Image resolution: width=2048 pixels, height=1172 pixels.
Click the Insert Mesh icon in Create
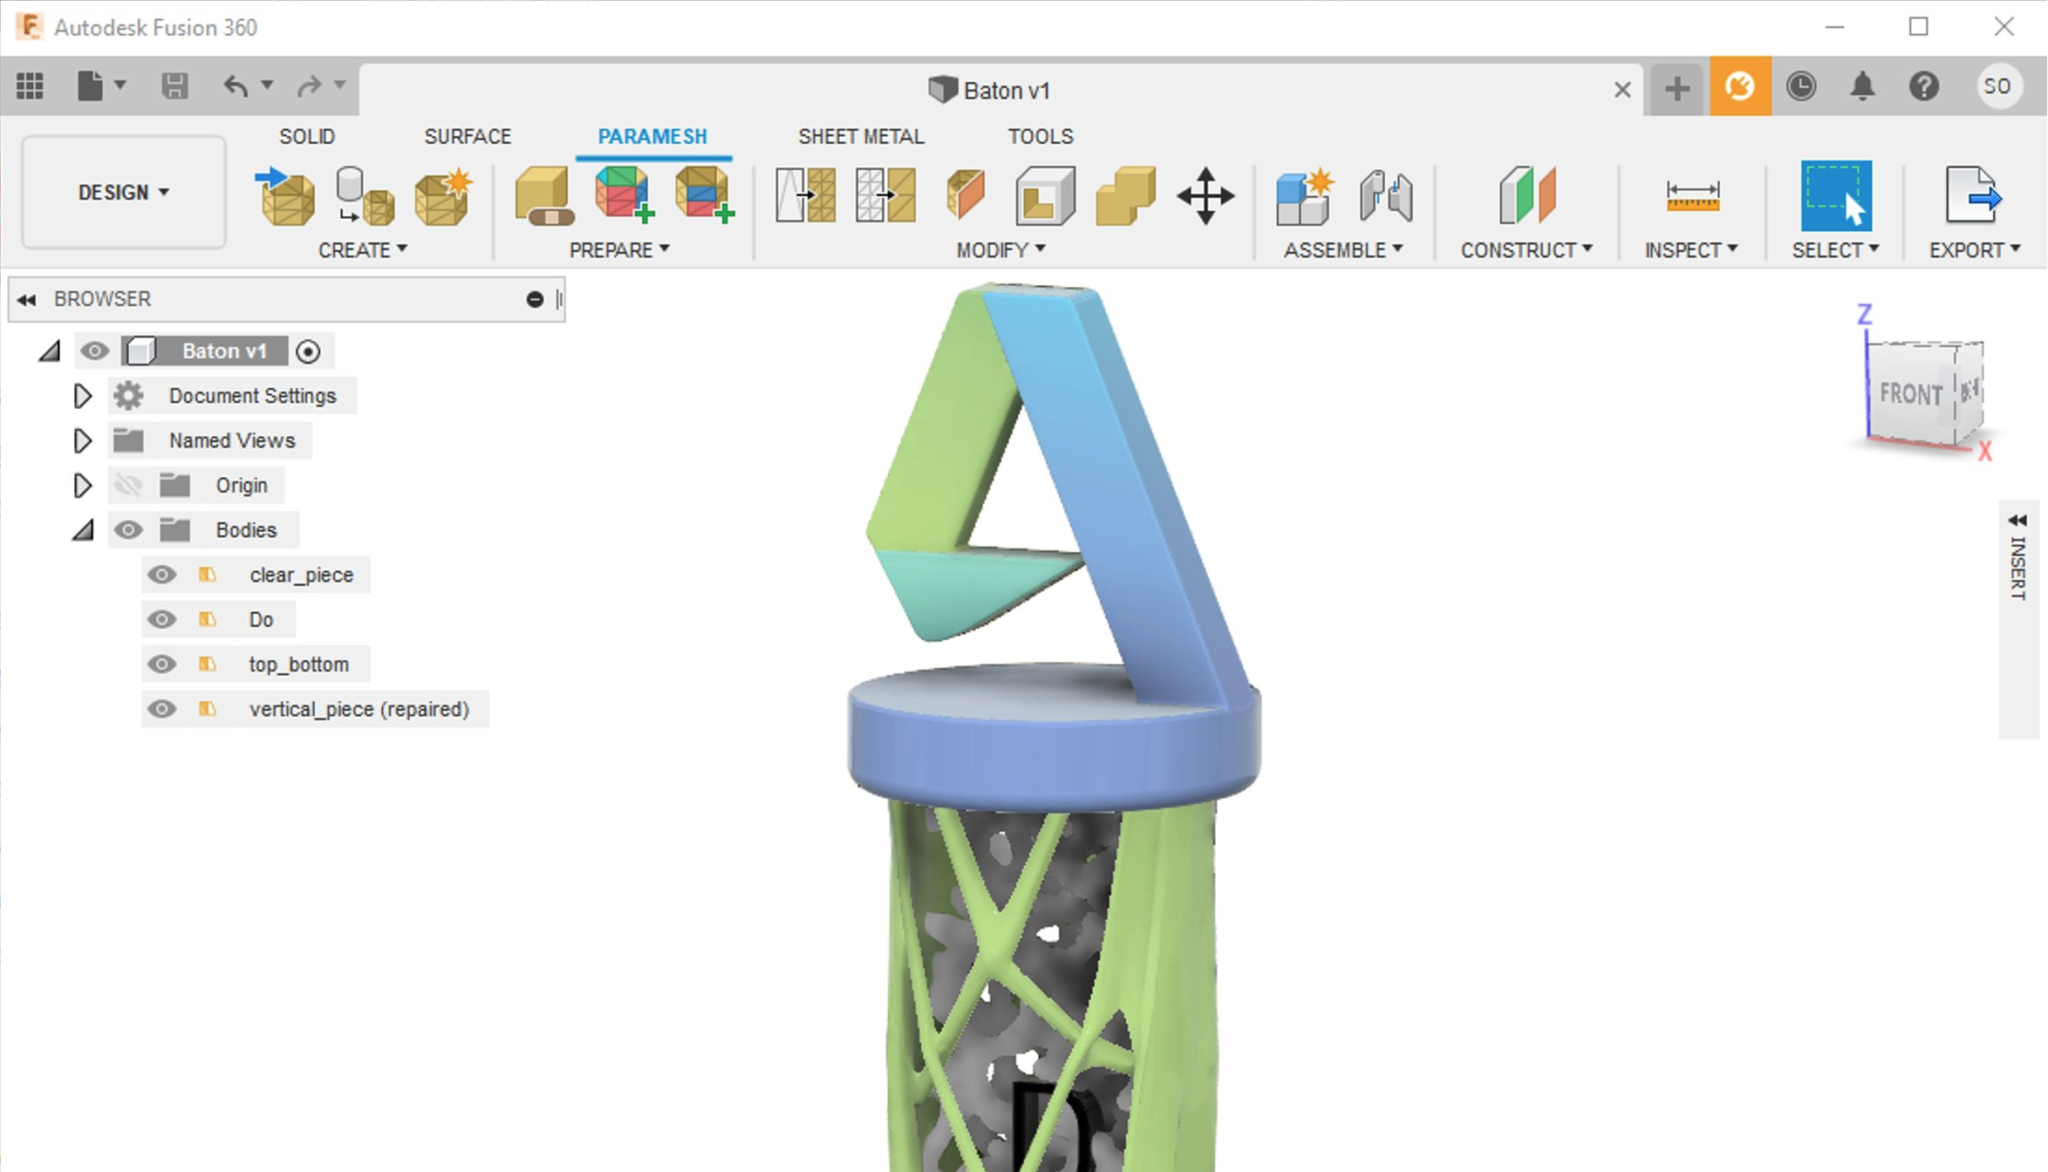(x=287, y=195)
